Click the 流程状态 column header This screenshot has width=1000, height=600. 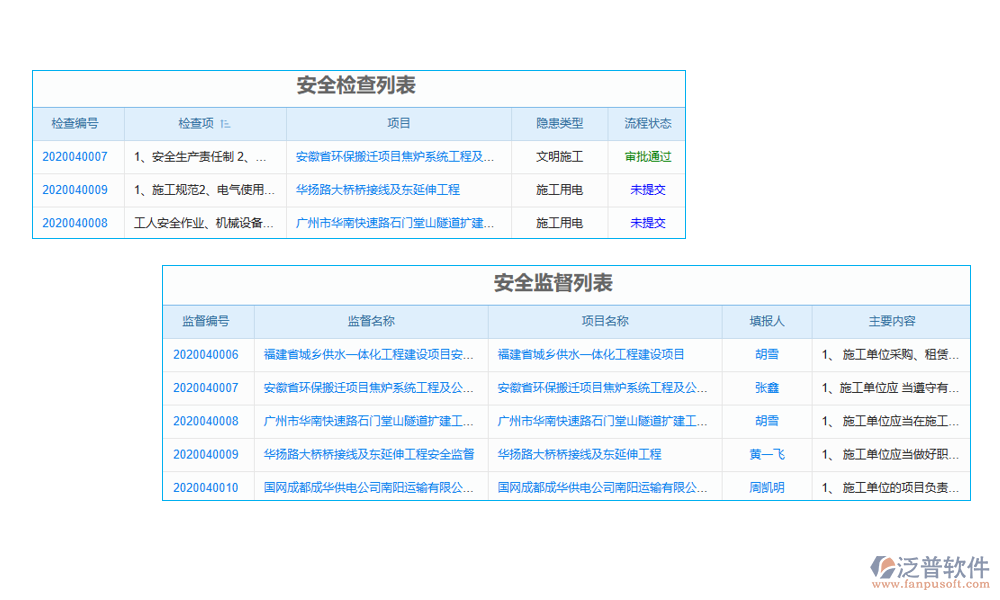[x=647, y=122]
